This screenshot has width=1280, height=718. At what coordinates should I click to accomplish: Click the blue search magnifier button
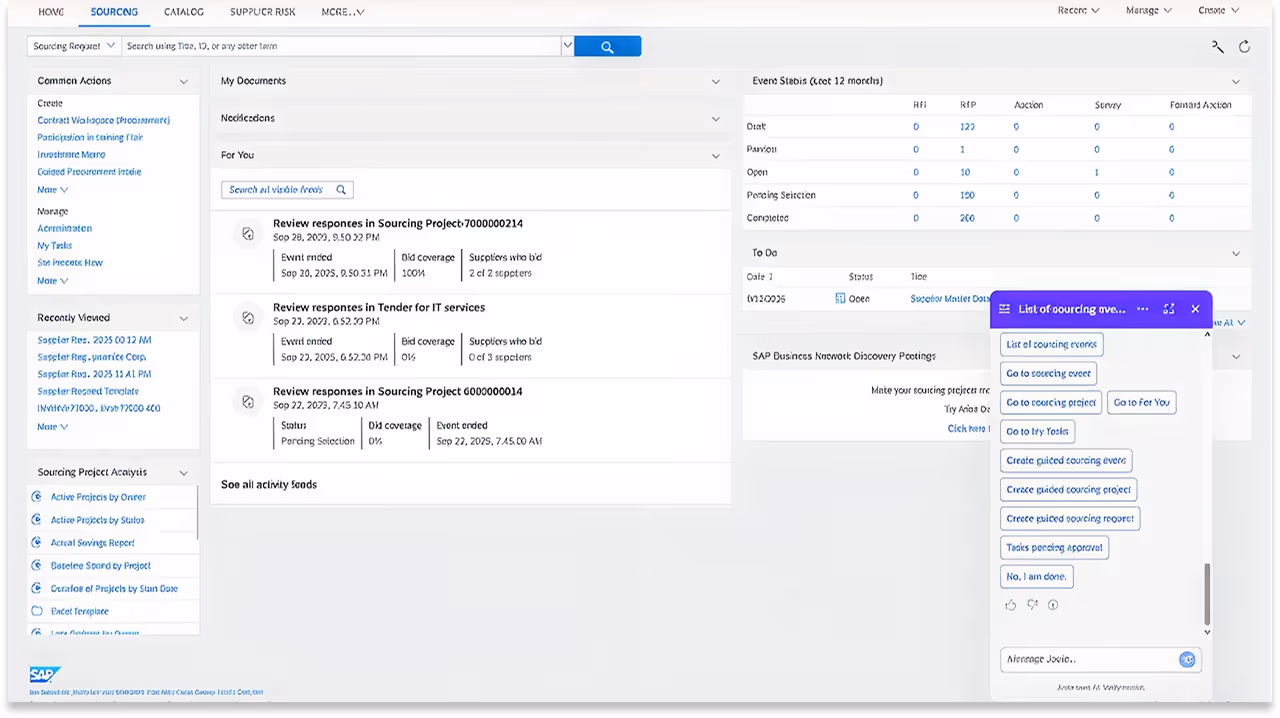pos(608,46)
